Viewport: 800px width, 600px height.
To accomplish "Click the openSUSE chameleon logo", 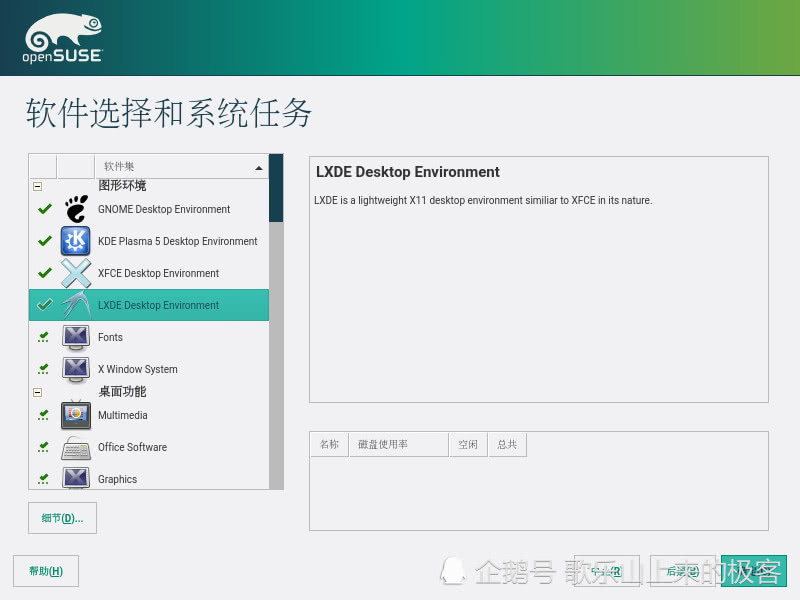I will point(63,38).
